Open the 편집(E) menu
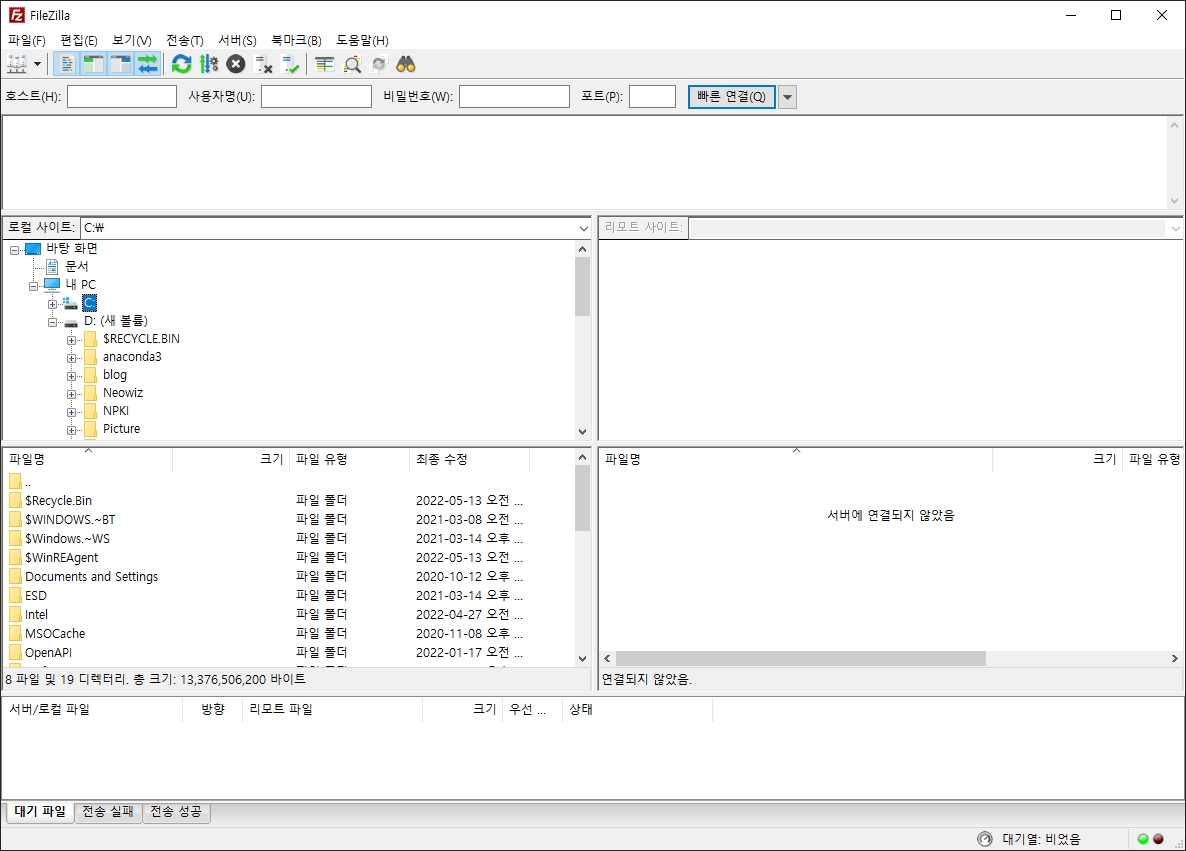The height and width of the screenshot is (851, 1186). click(79, 40)
